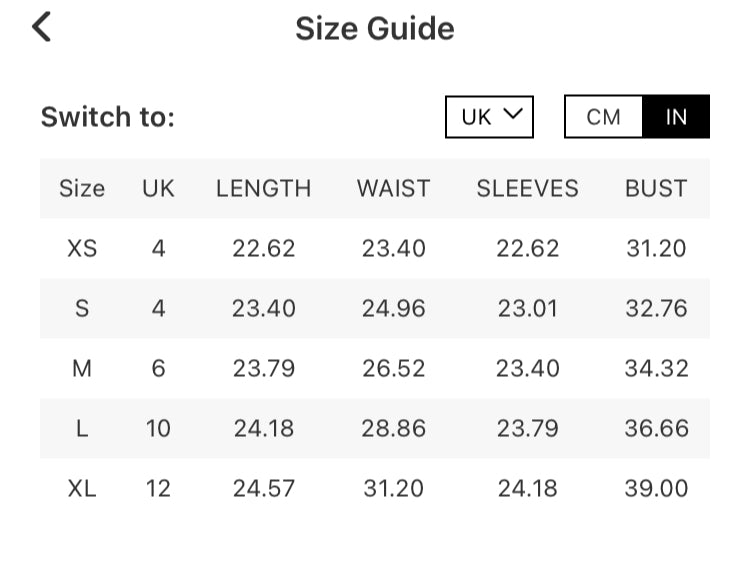Click the Switch to label
The height and width of the screenshot is (572, 750).
click(107, 117)
